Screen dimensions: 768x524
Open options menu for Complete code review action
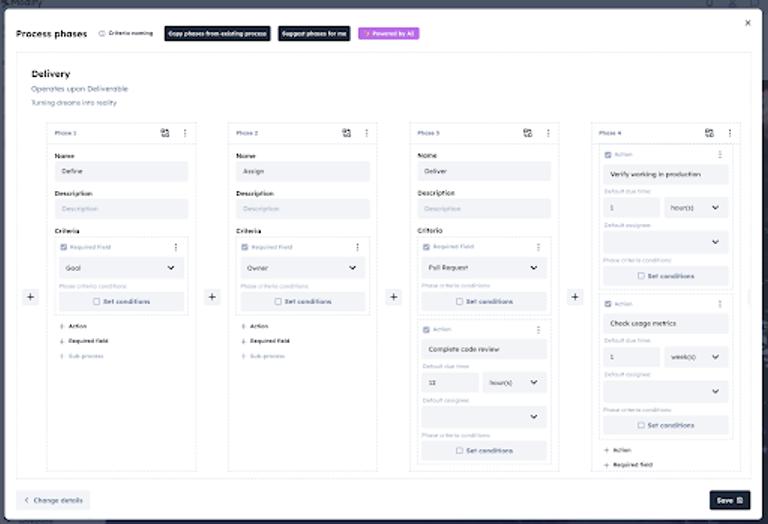pos(538,330)
